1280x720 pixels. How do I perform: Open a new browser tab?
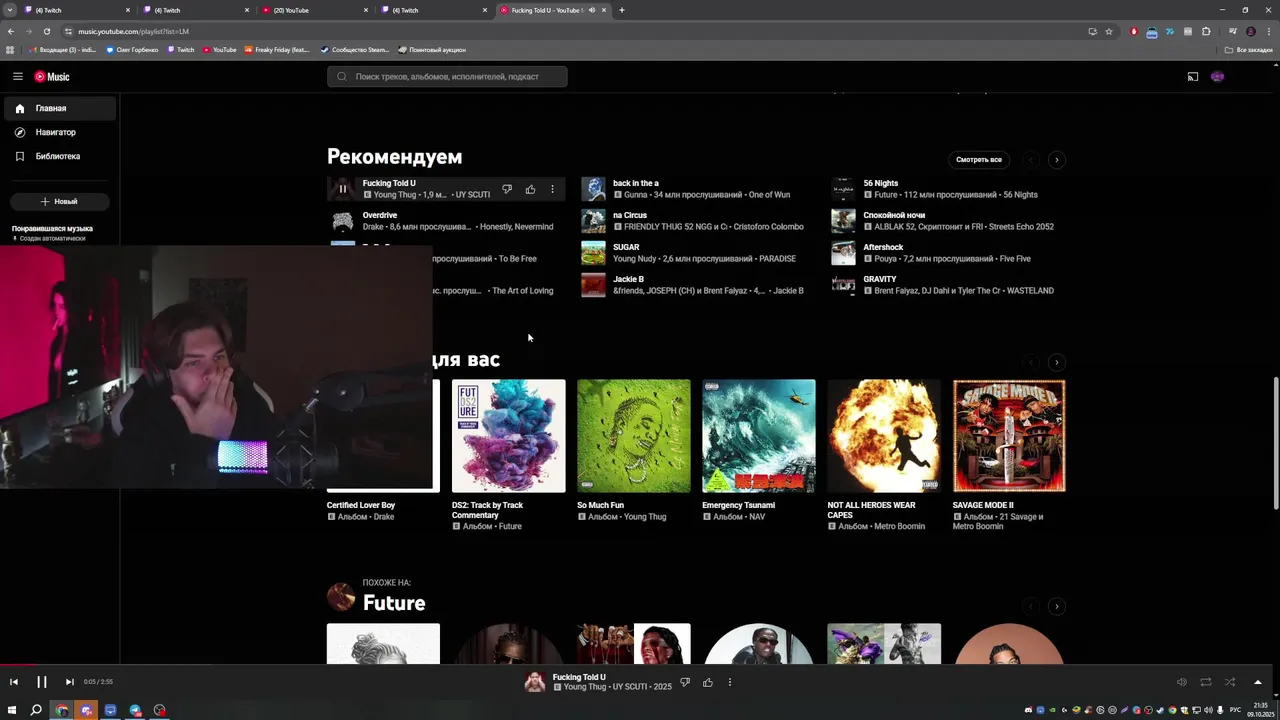click(622, 10)
